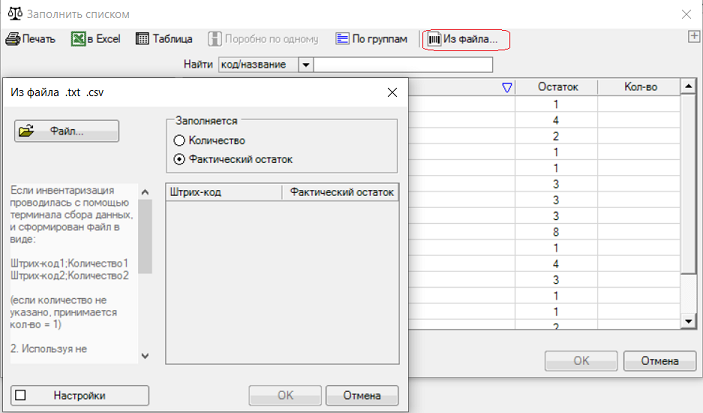
Task: Toggle the Настройки checkbox
Action: point(20,395)
